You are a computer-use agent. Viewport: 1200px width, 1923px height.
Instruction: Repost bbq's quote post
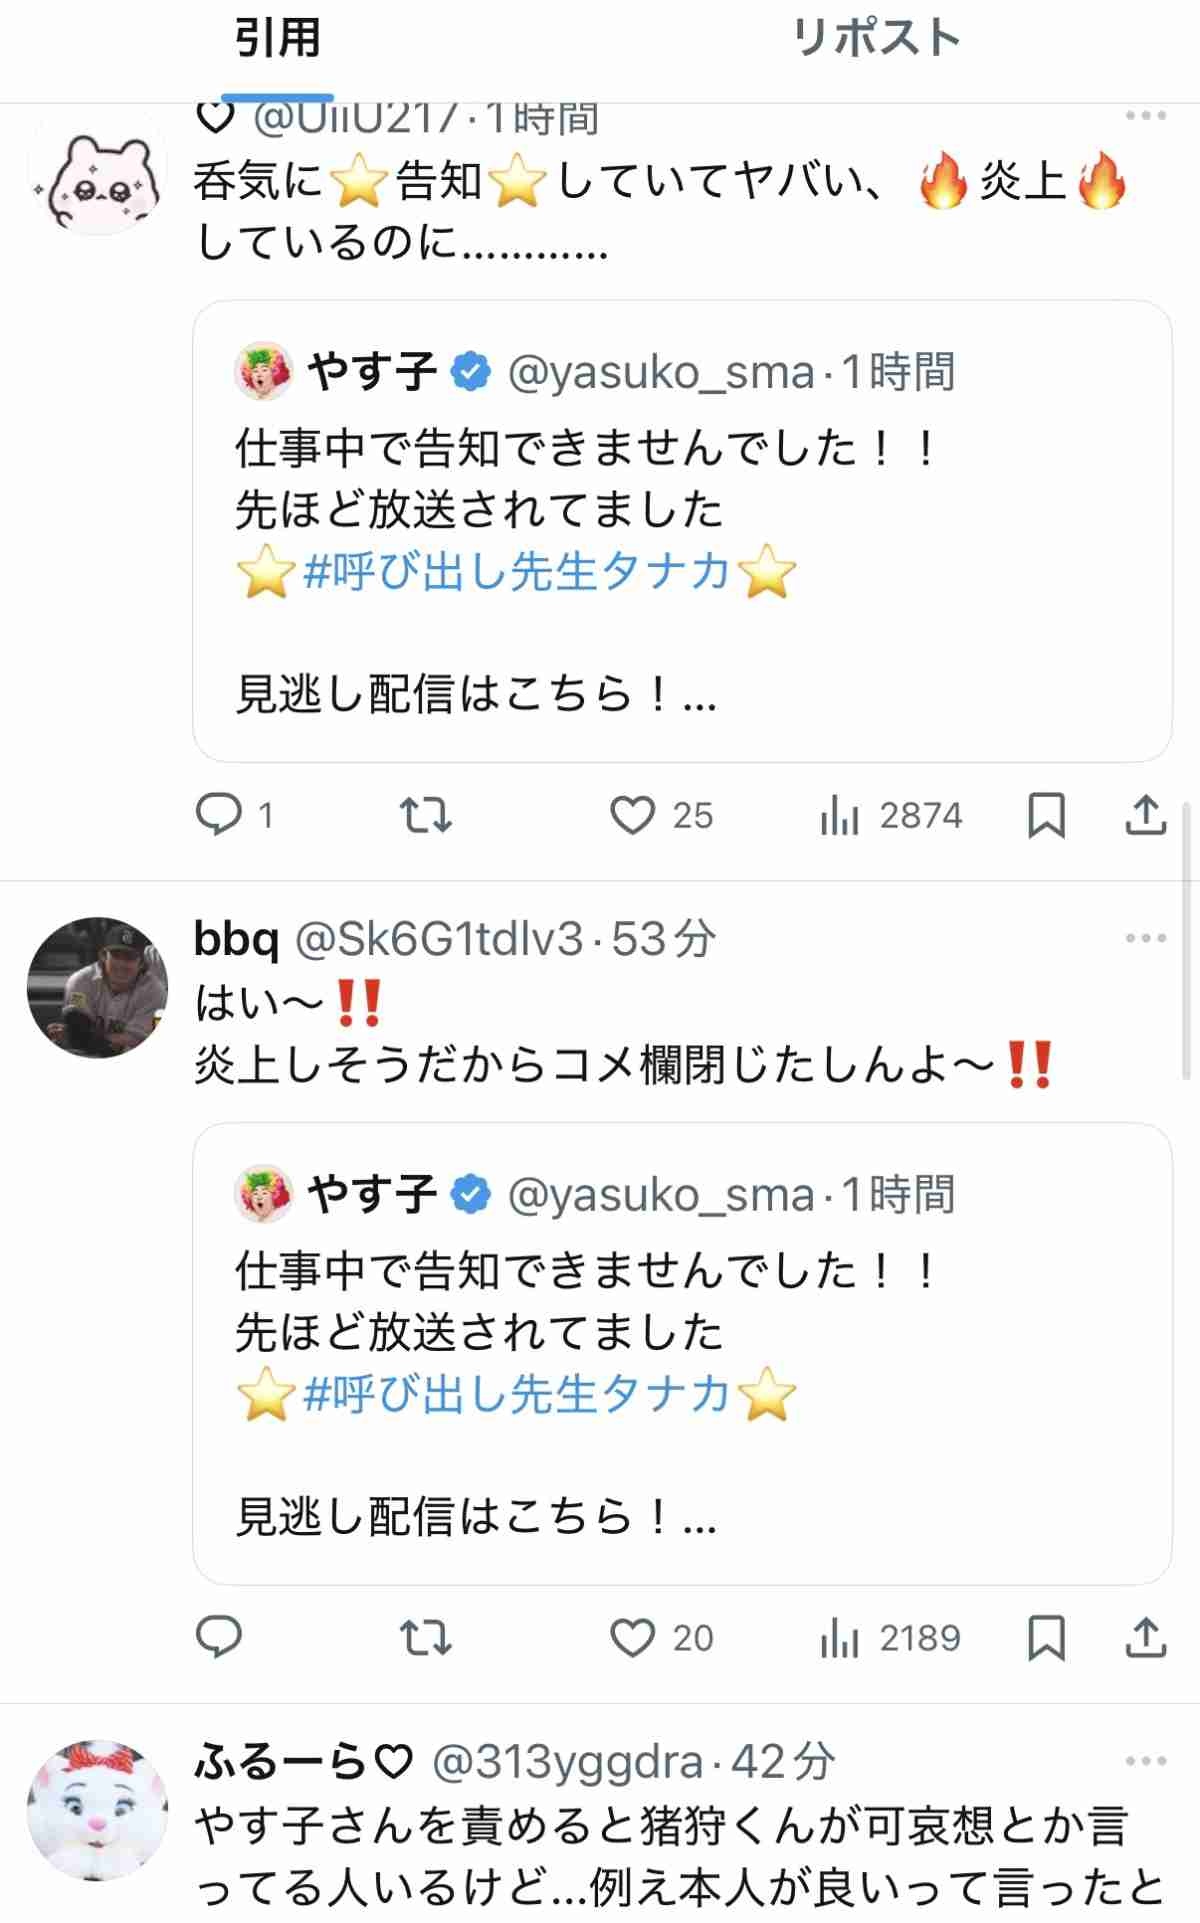[x=425, y=1638]
